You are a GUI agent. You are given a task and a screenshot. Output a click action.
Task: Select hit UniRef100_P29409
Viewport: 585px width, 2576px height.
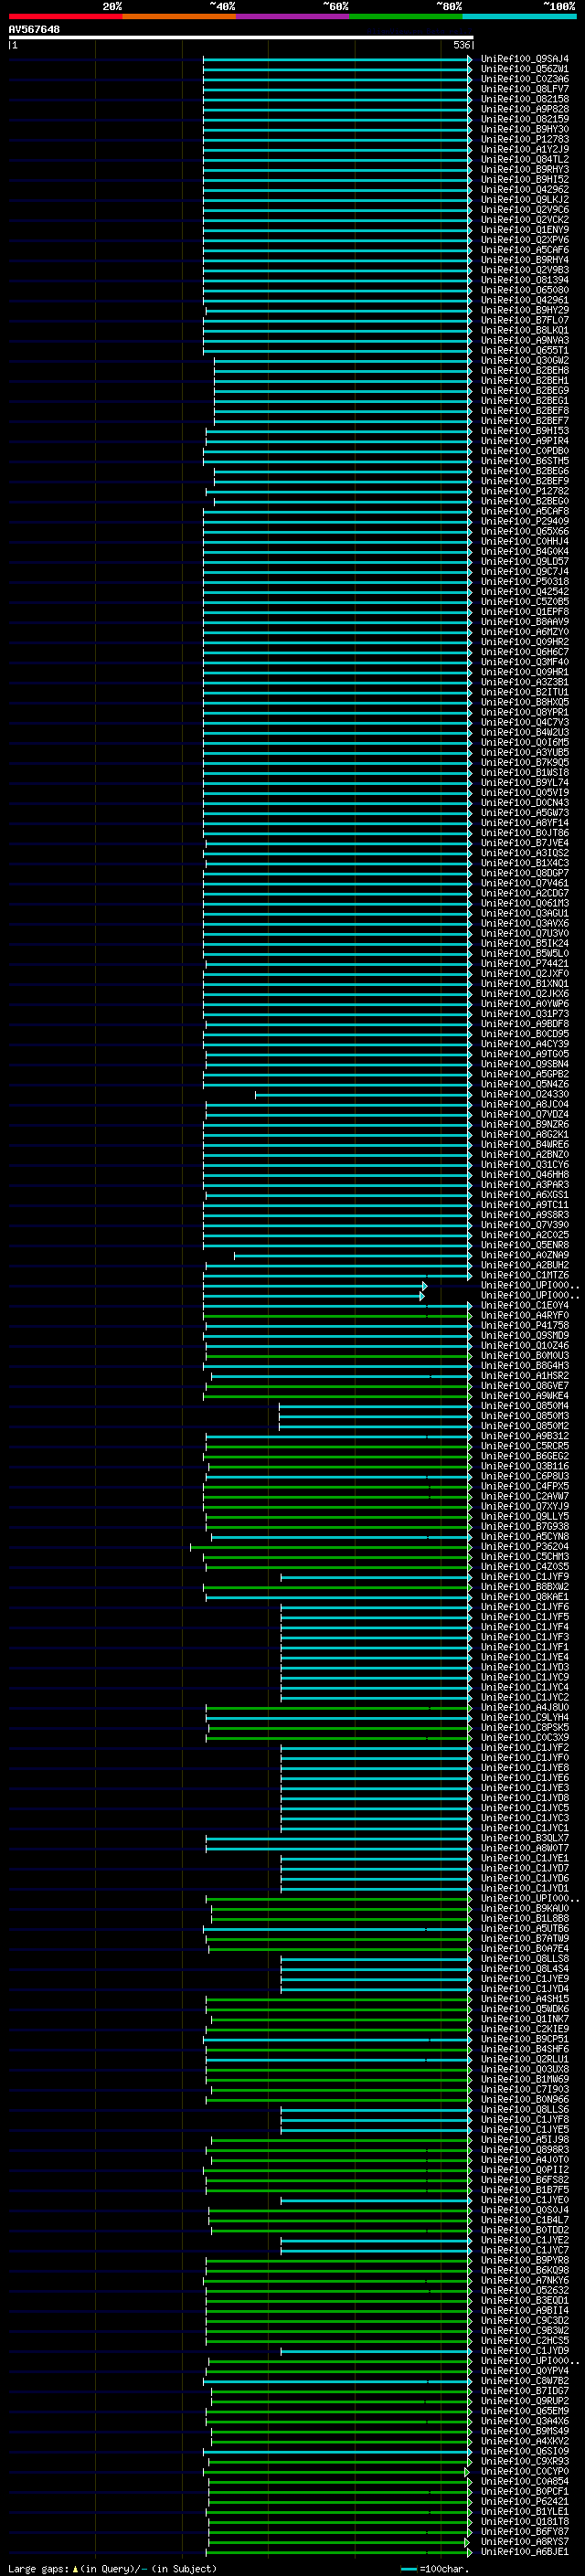[524, 521]
